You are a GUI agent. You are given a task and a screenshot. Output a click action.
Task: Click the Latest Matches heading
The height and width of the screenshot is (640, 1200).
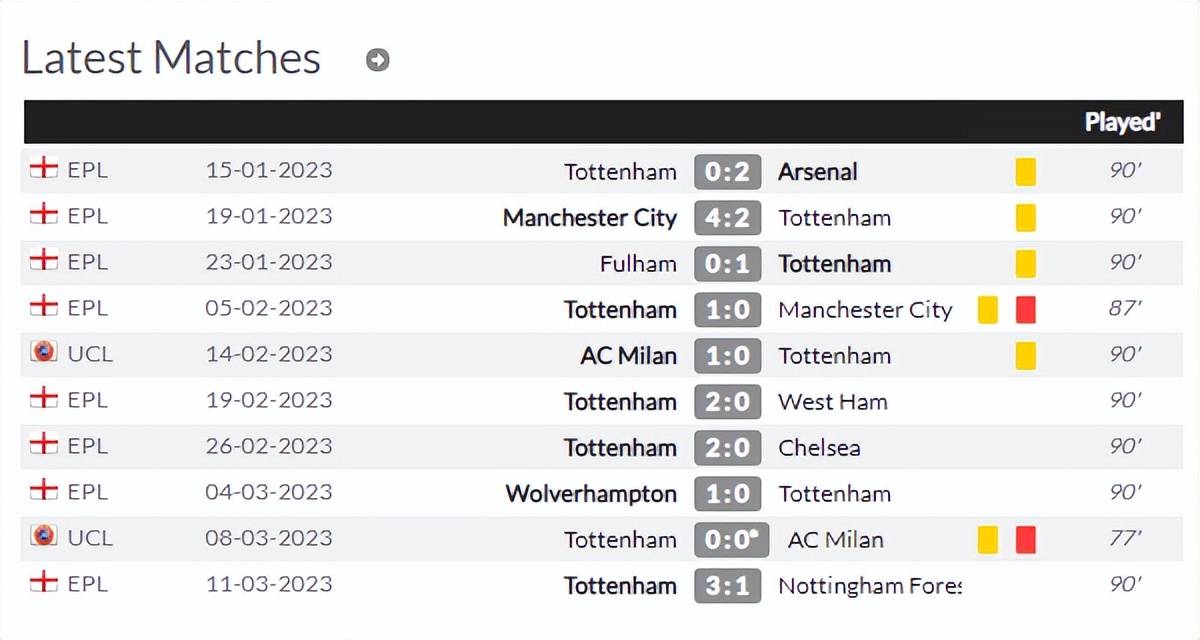tap(171, 59)
